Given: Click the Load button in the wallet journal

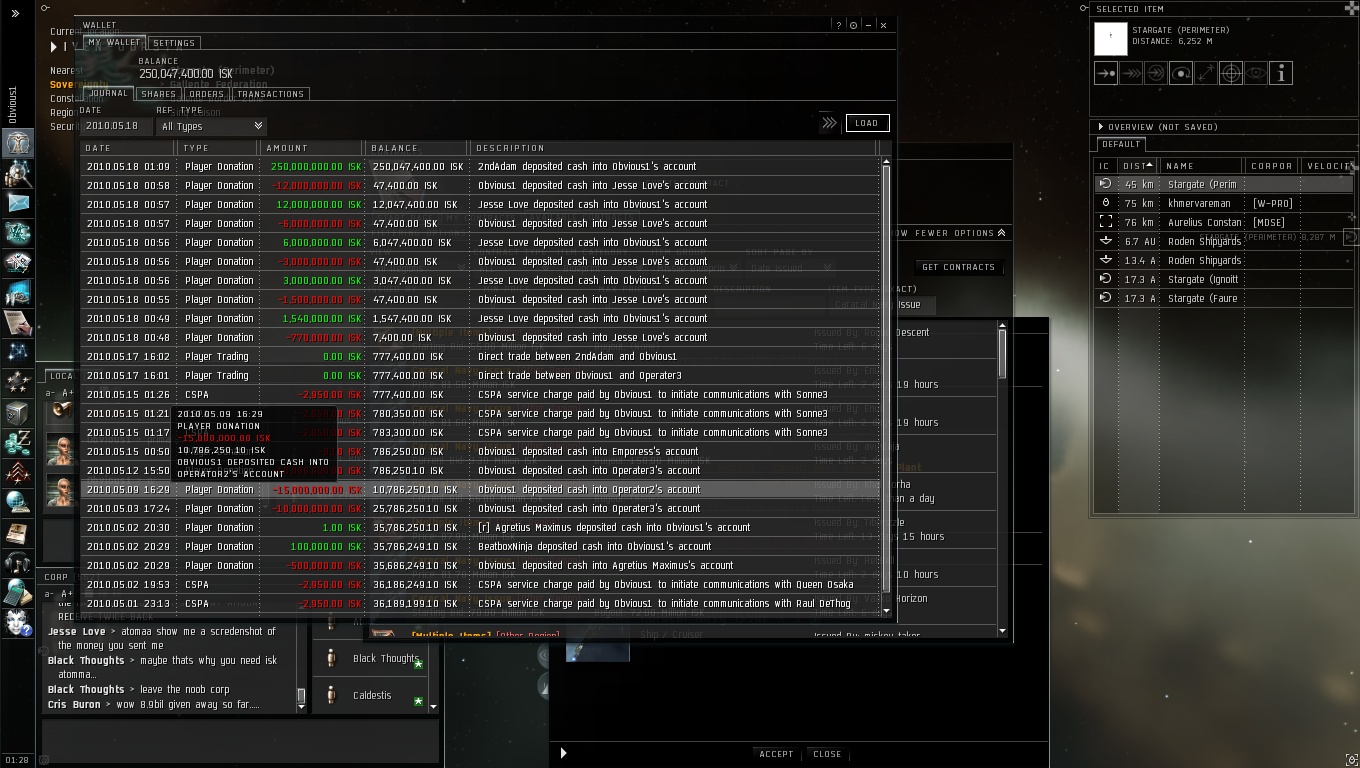Looking at the screenshot, I should coord(867,123).
